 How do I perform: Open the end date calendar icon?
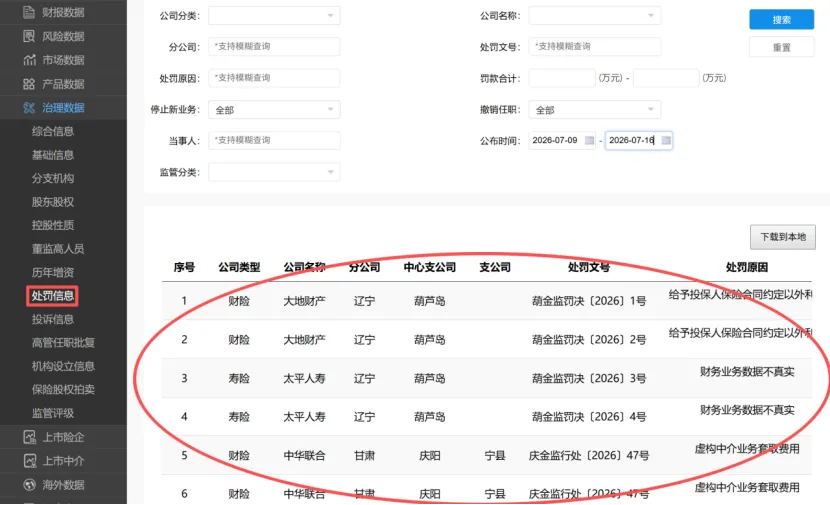666,140
